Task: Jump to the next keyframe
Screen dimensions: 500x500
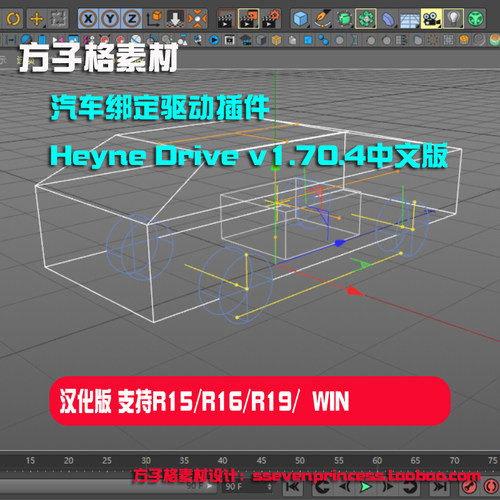Action: click(410, 487)
